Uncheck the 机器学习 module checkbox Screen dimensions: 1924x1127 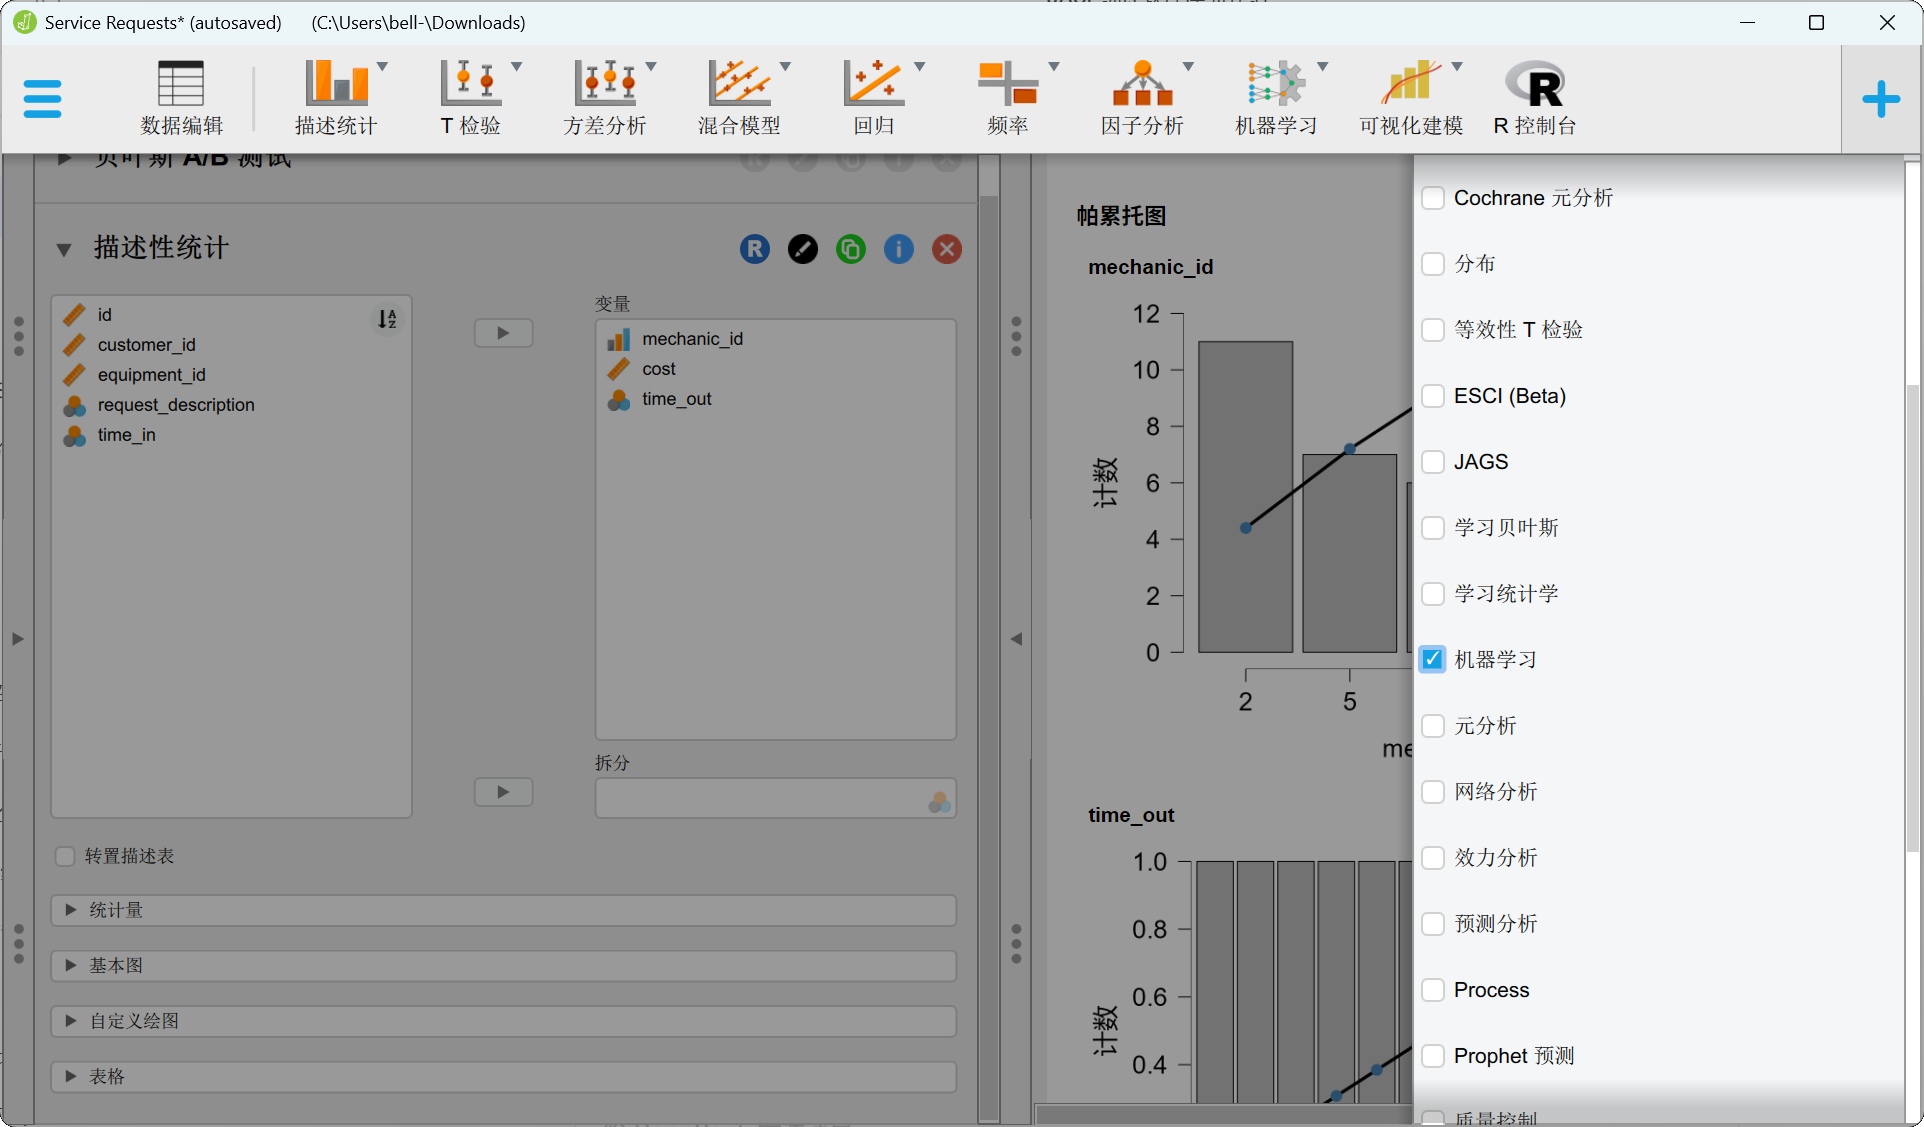tap(1433, 659)
